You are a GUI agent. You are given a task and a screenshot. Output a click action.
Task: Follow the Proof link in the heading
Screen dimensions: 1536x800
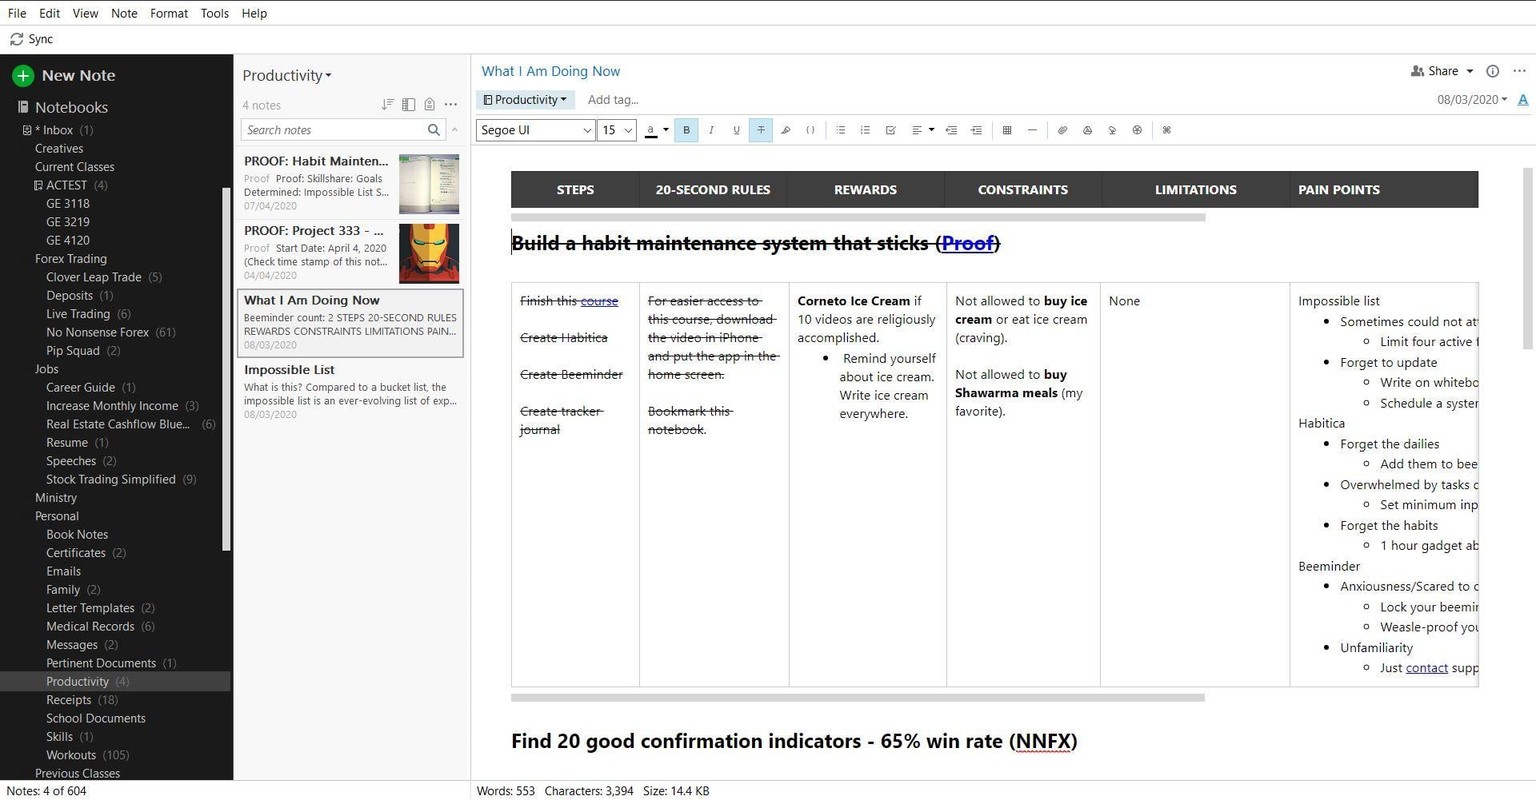click(968, 243)
